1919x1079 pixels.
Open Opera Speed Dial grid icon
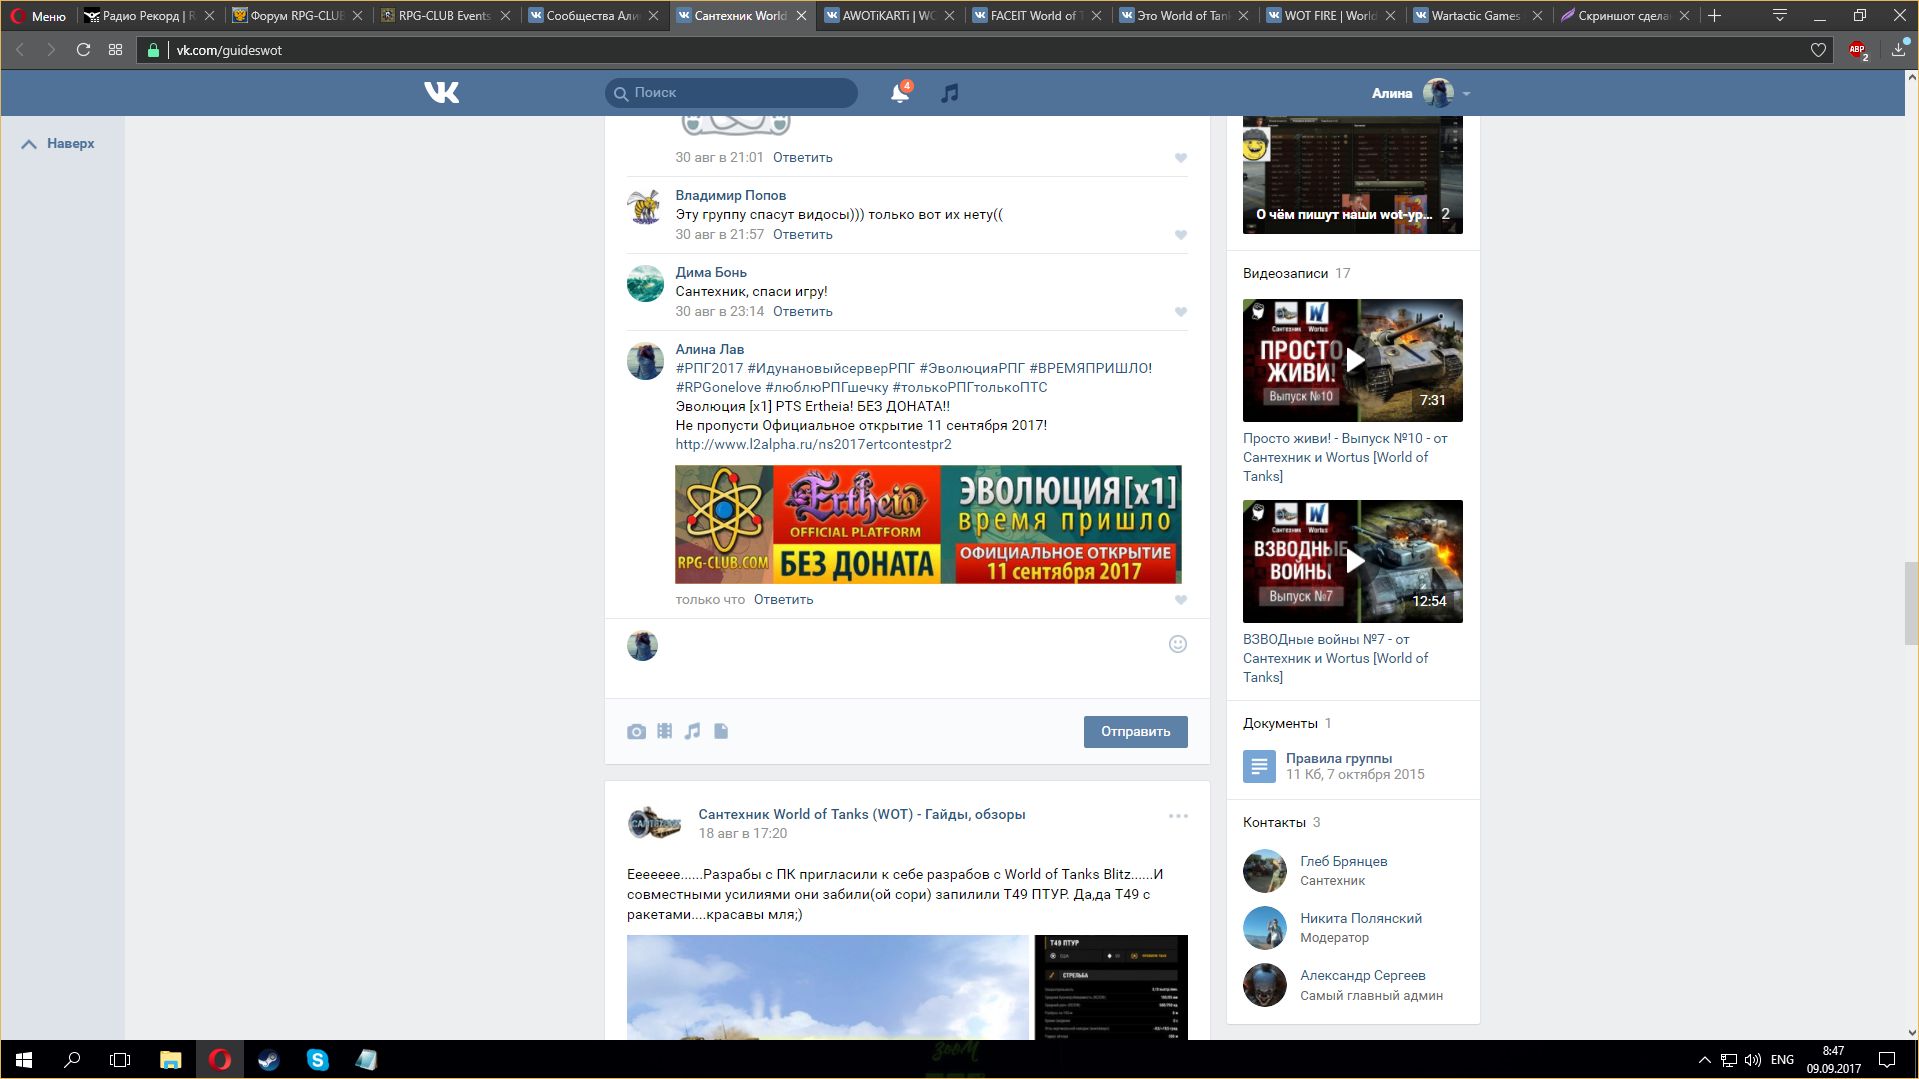pos(115,49)
